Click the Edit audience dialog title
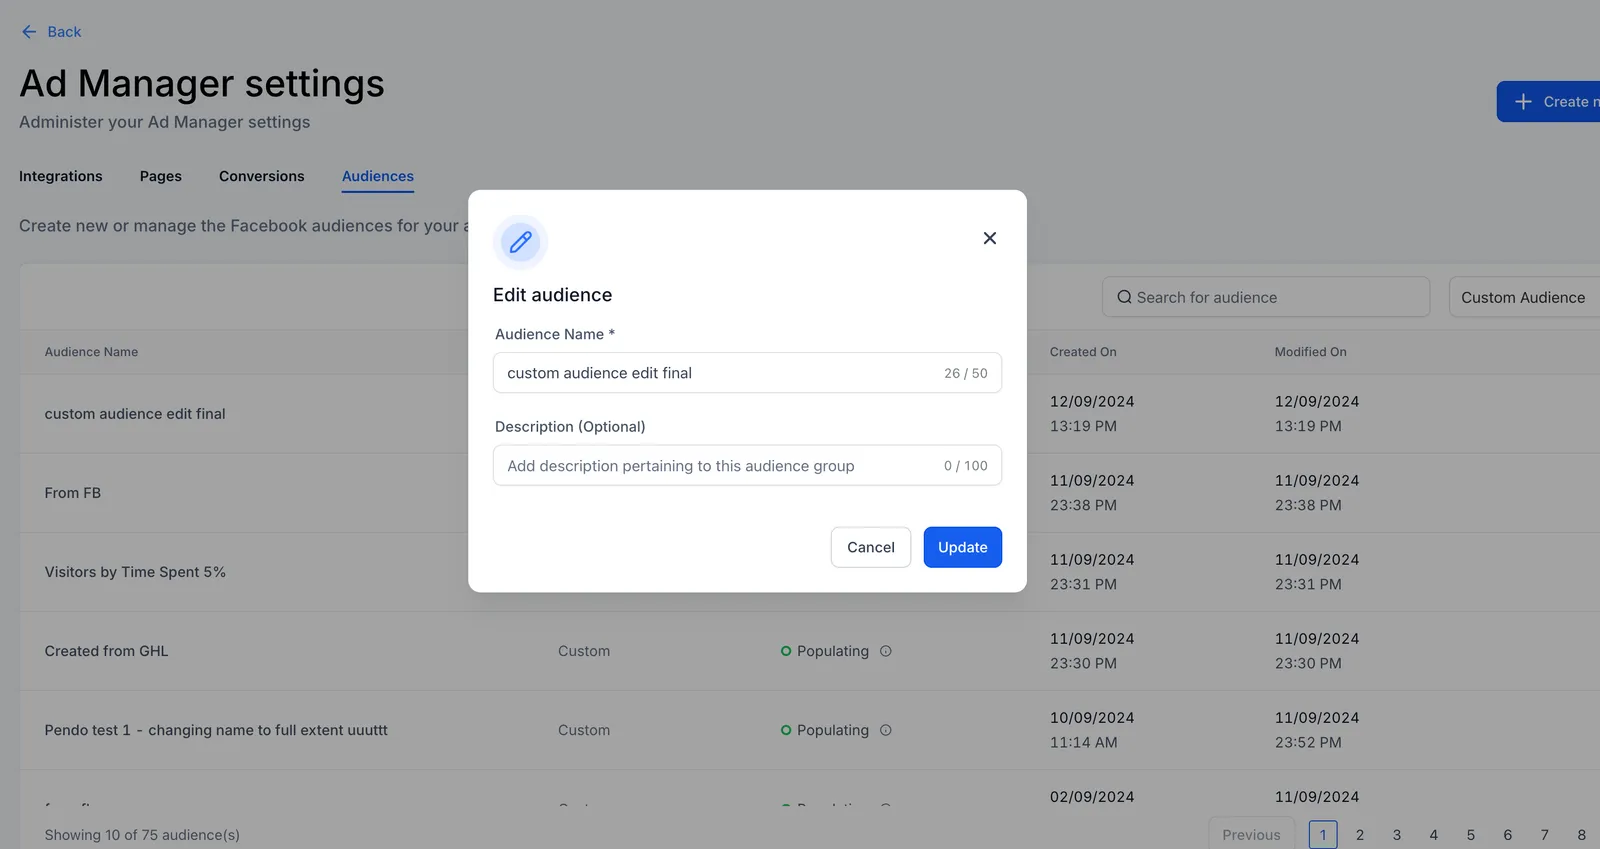Viewport: 1600px width, 849px height. 552,295
